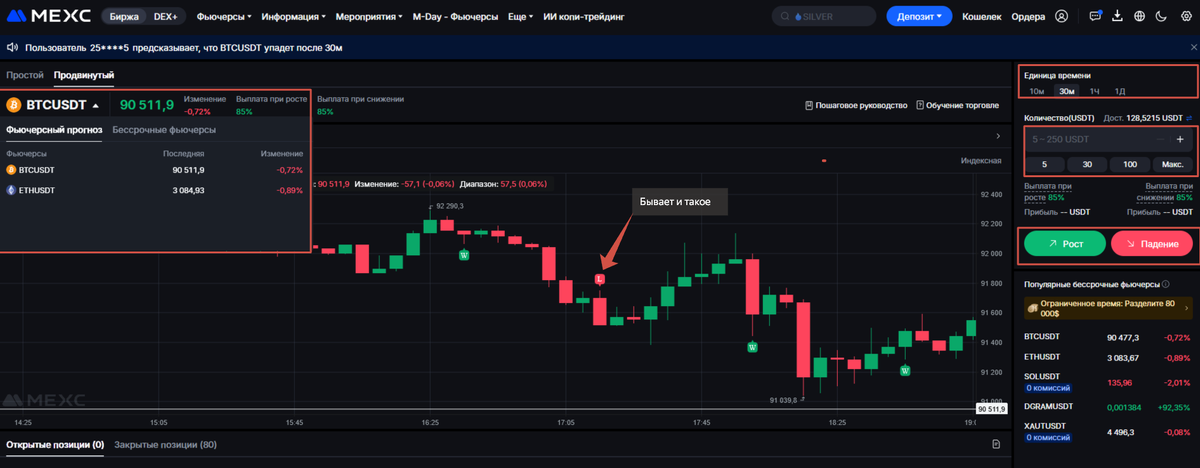
Task: Sort by Изменение column header
Action: click(282, 153)
